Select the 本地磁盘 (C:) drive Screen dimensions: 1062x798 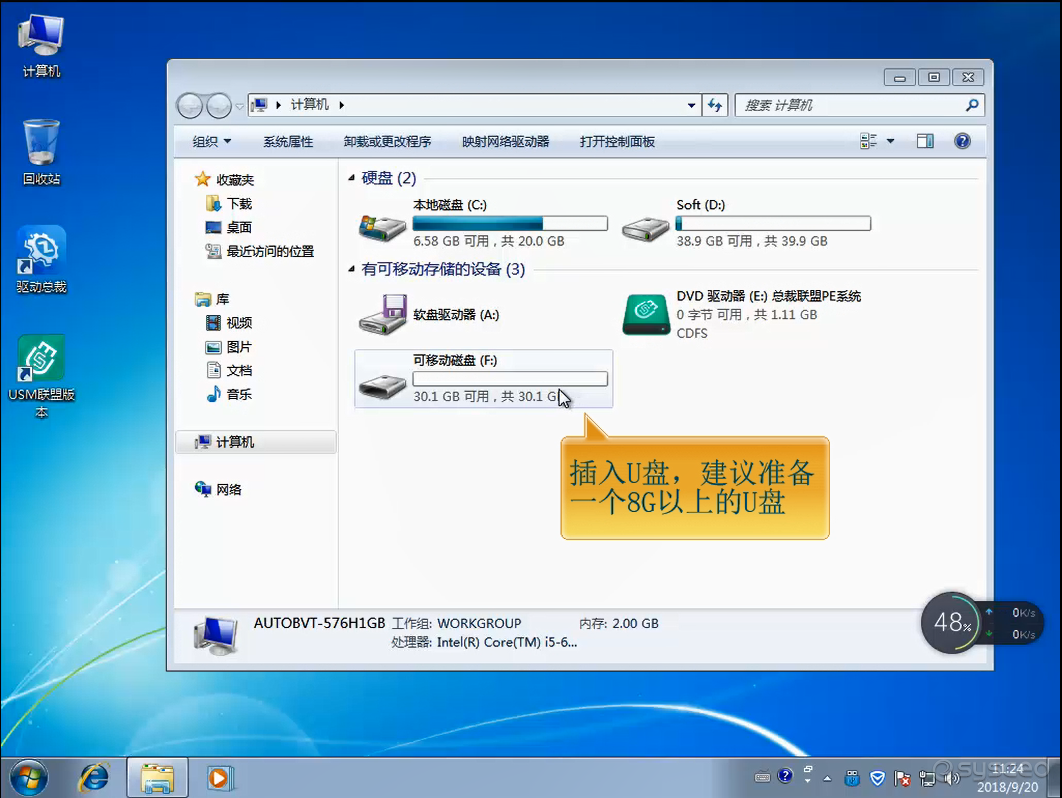pos(482,223)
